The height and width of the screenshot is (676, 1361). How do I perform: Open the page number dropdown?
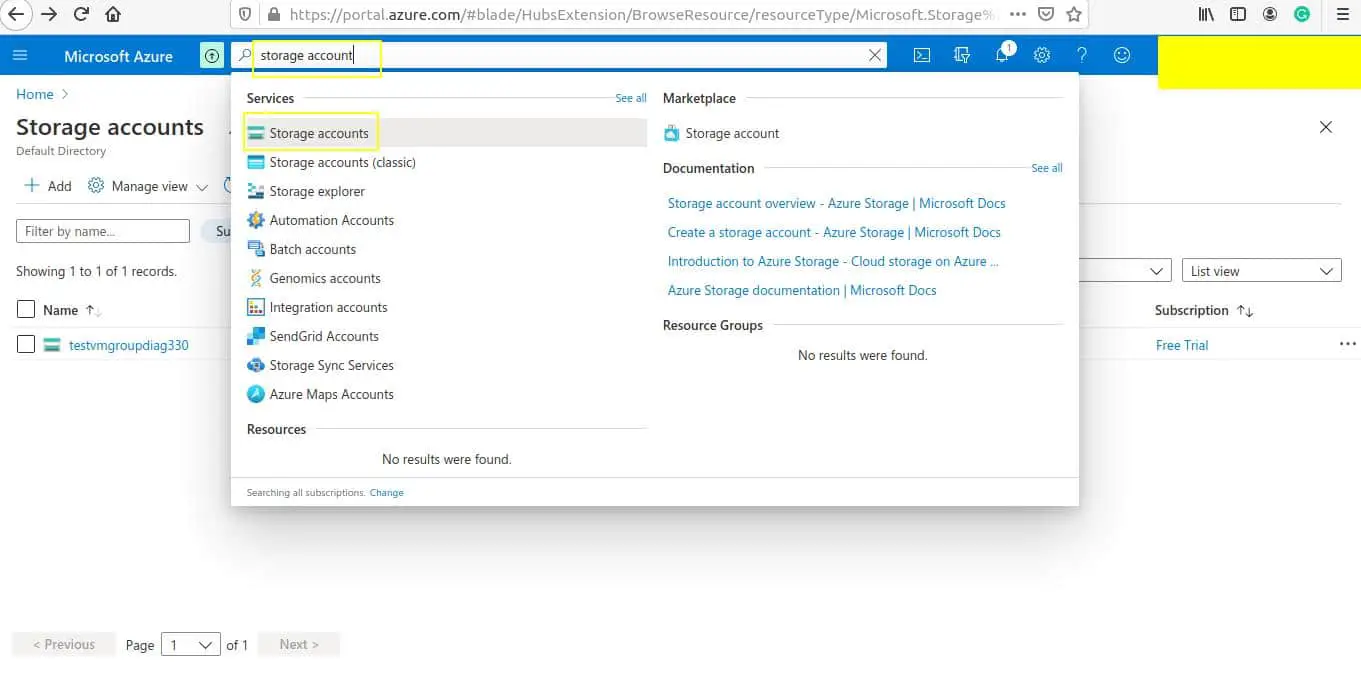[190, 644]
